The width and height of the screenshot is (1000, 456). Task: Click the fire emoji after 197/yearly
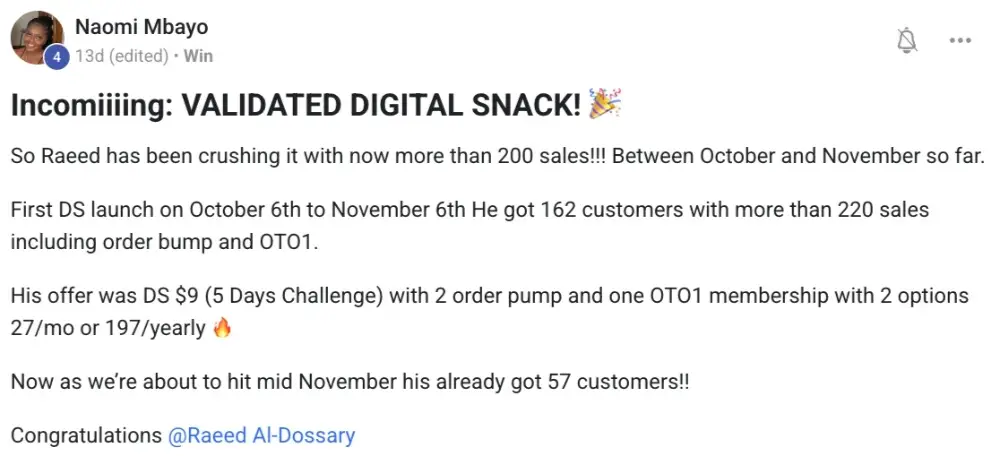(x=222, y=327)
